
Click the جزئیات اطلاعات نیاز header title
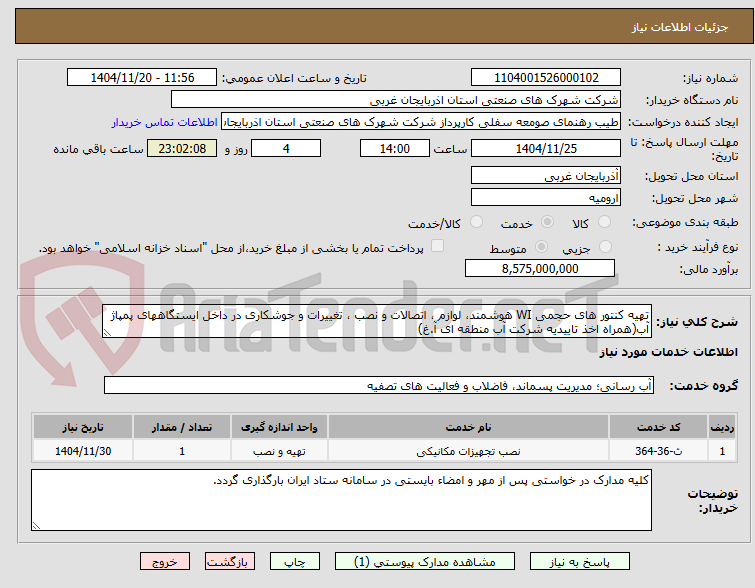coord(680,27)
